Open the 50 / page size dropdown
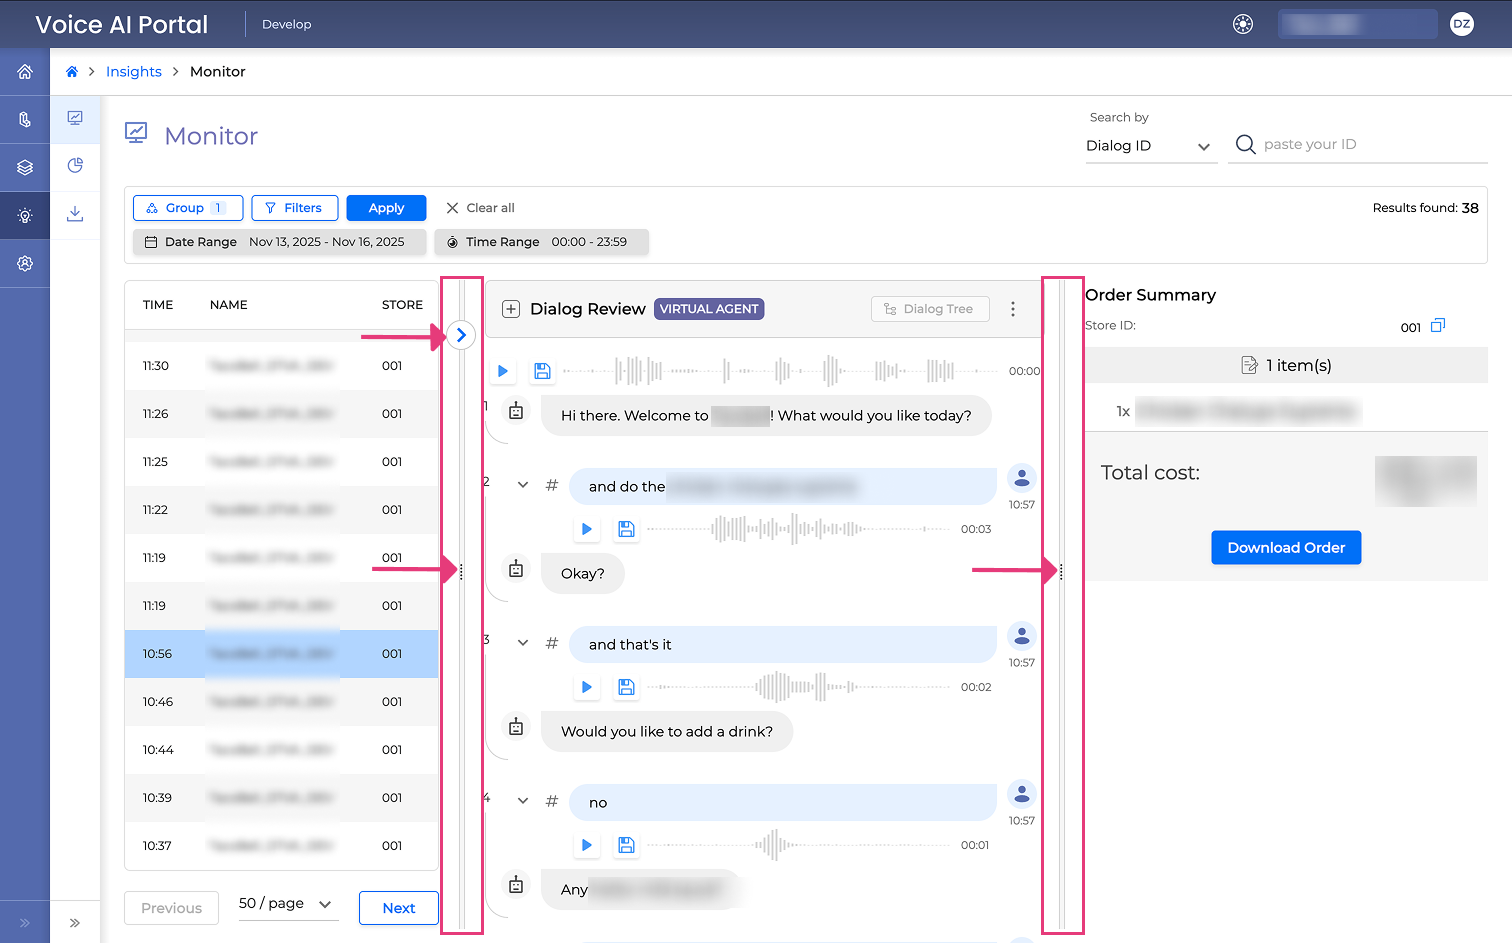Screen dimensions: 1512x943 (286, 904)
